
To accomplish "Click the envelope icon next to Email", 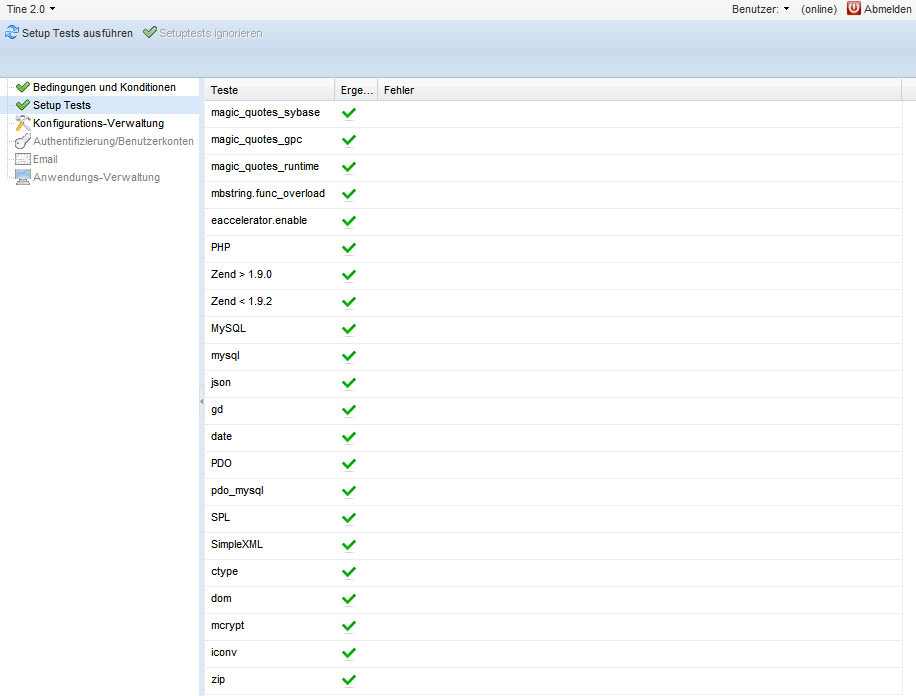I will [x=23, y=159].
